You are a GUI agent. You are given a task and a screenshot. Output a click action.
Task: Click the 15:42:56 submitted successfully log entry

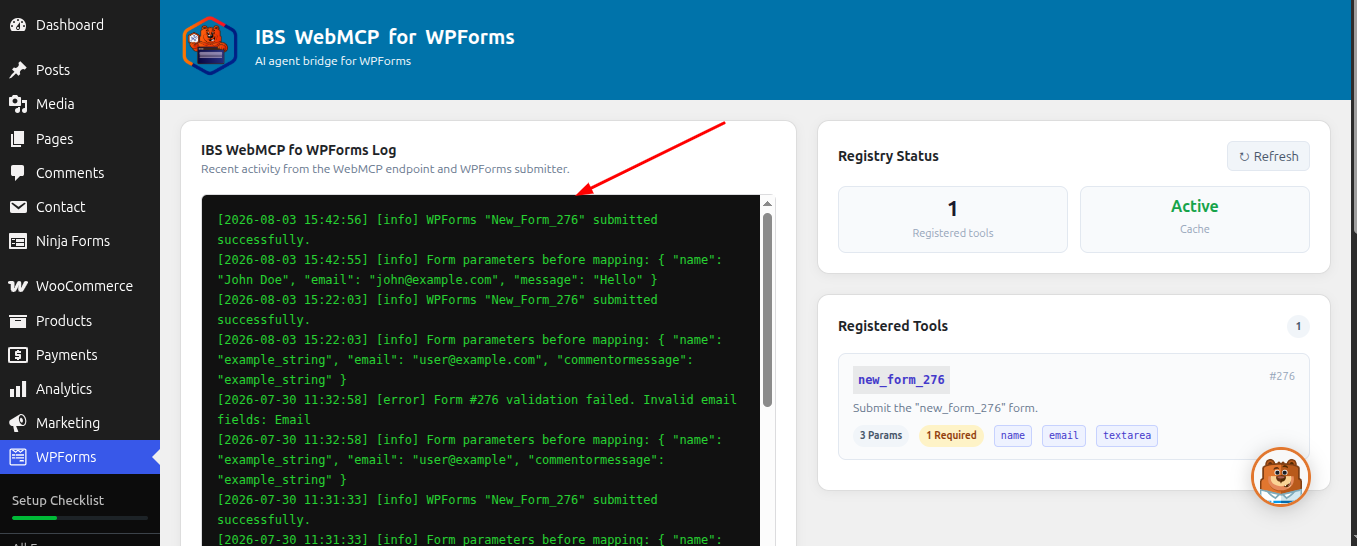[438, 229]
